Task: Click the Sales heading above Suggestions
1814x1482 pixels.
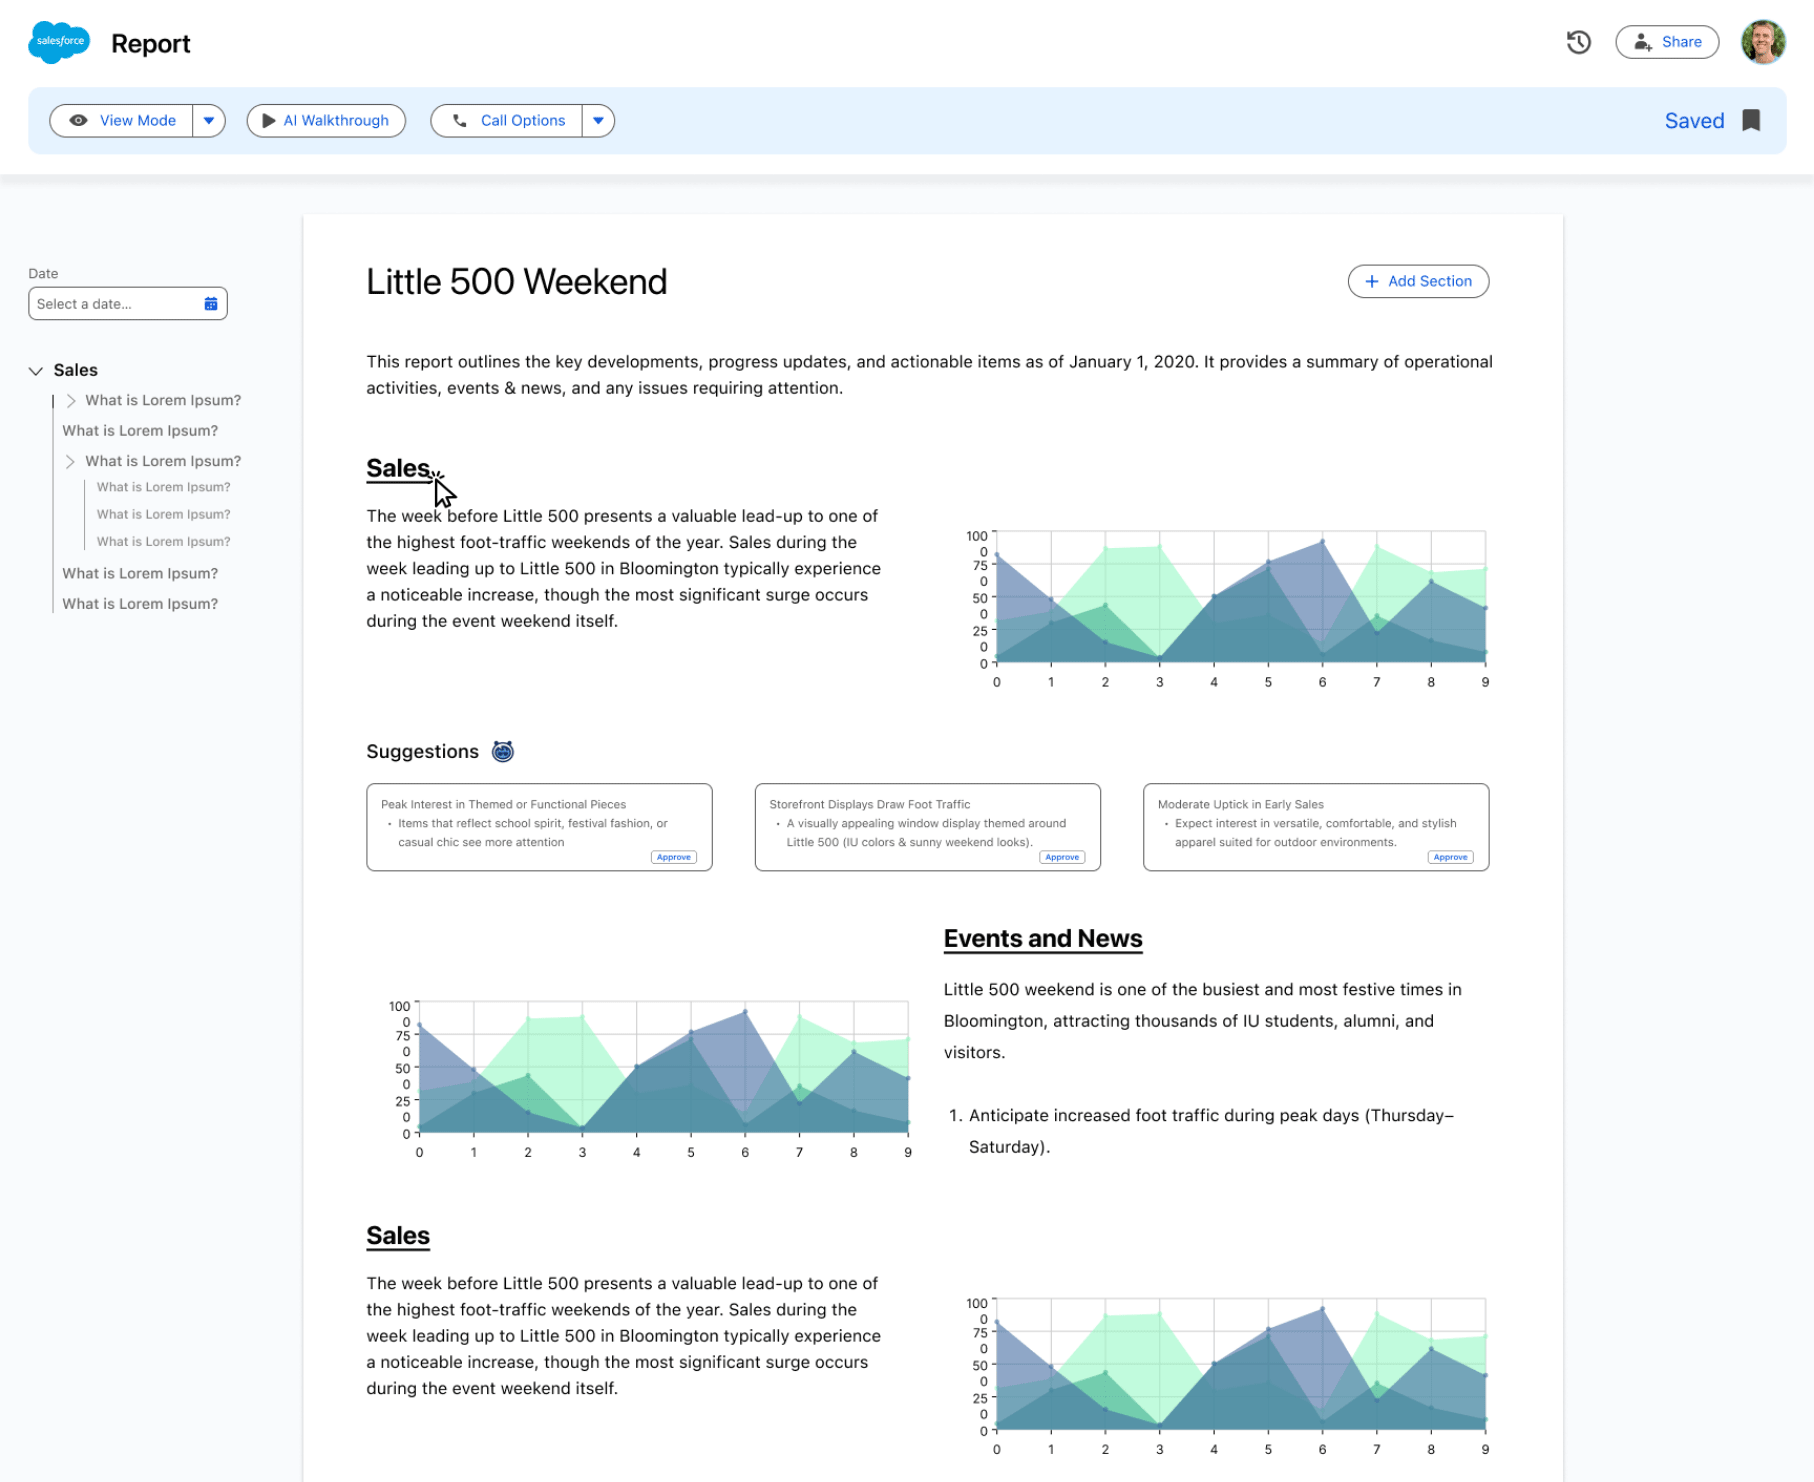Action: tap(397, 469)
